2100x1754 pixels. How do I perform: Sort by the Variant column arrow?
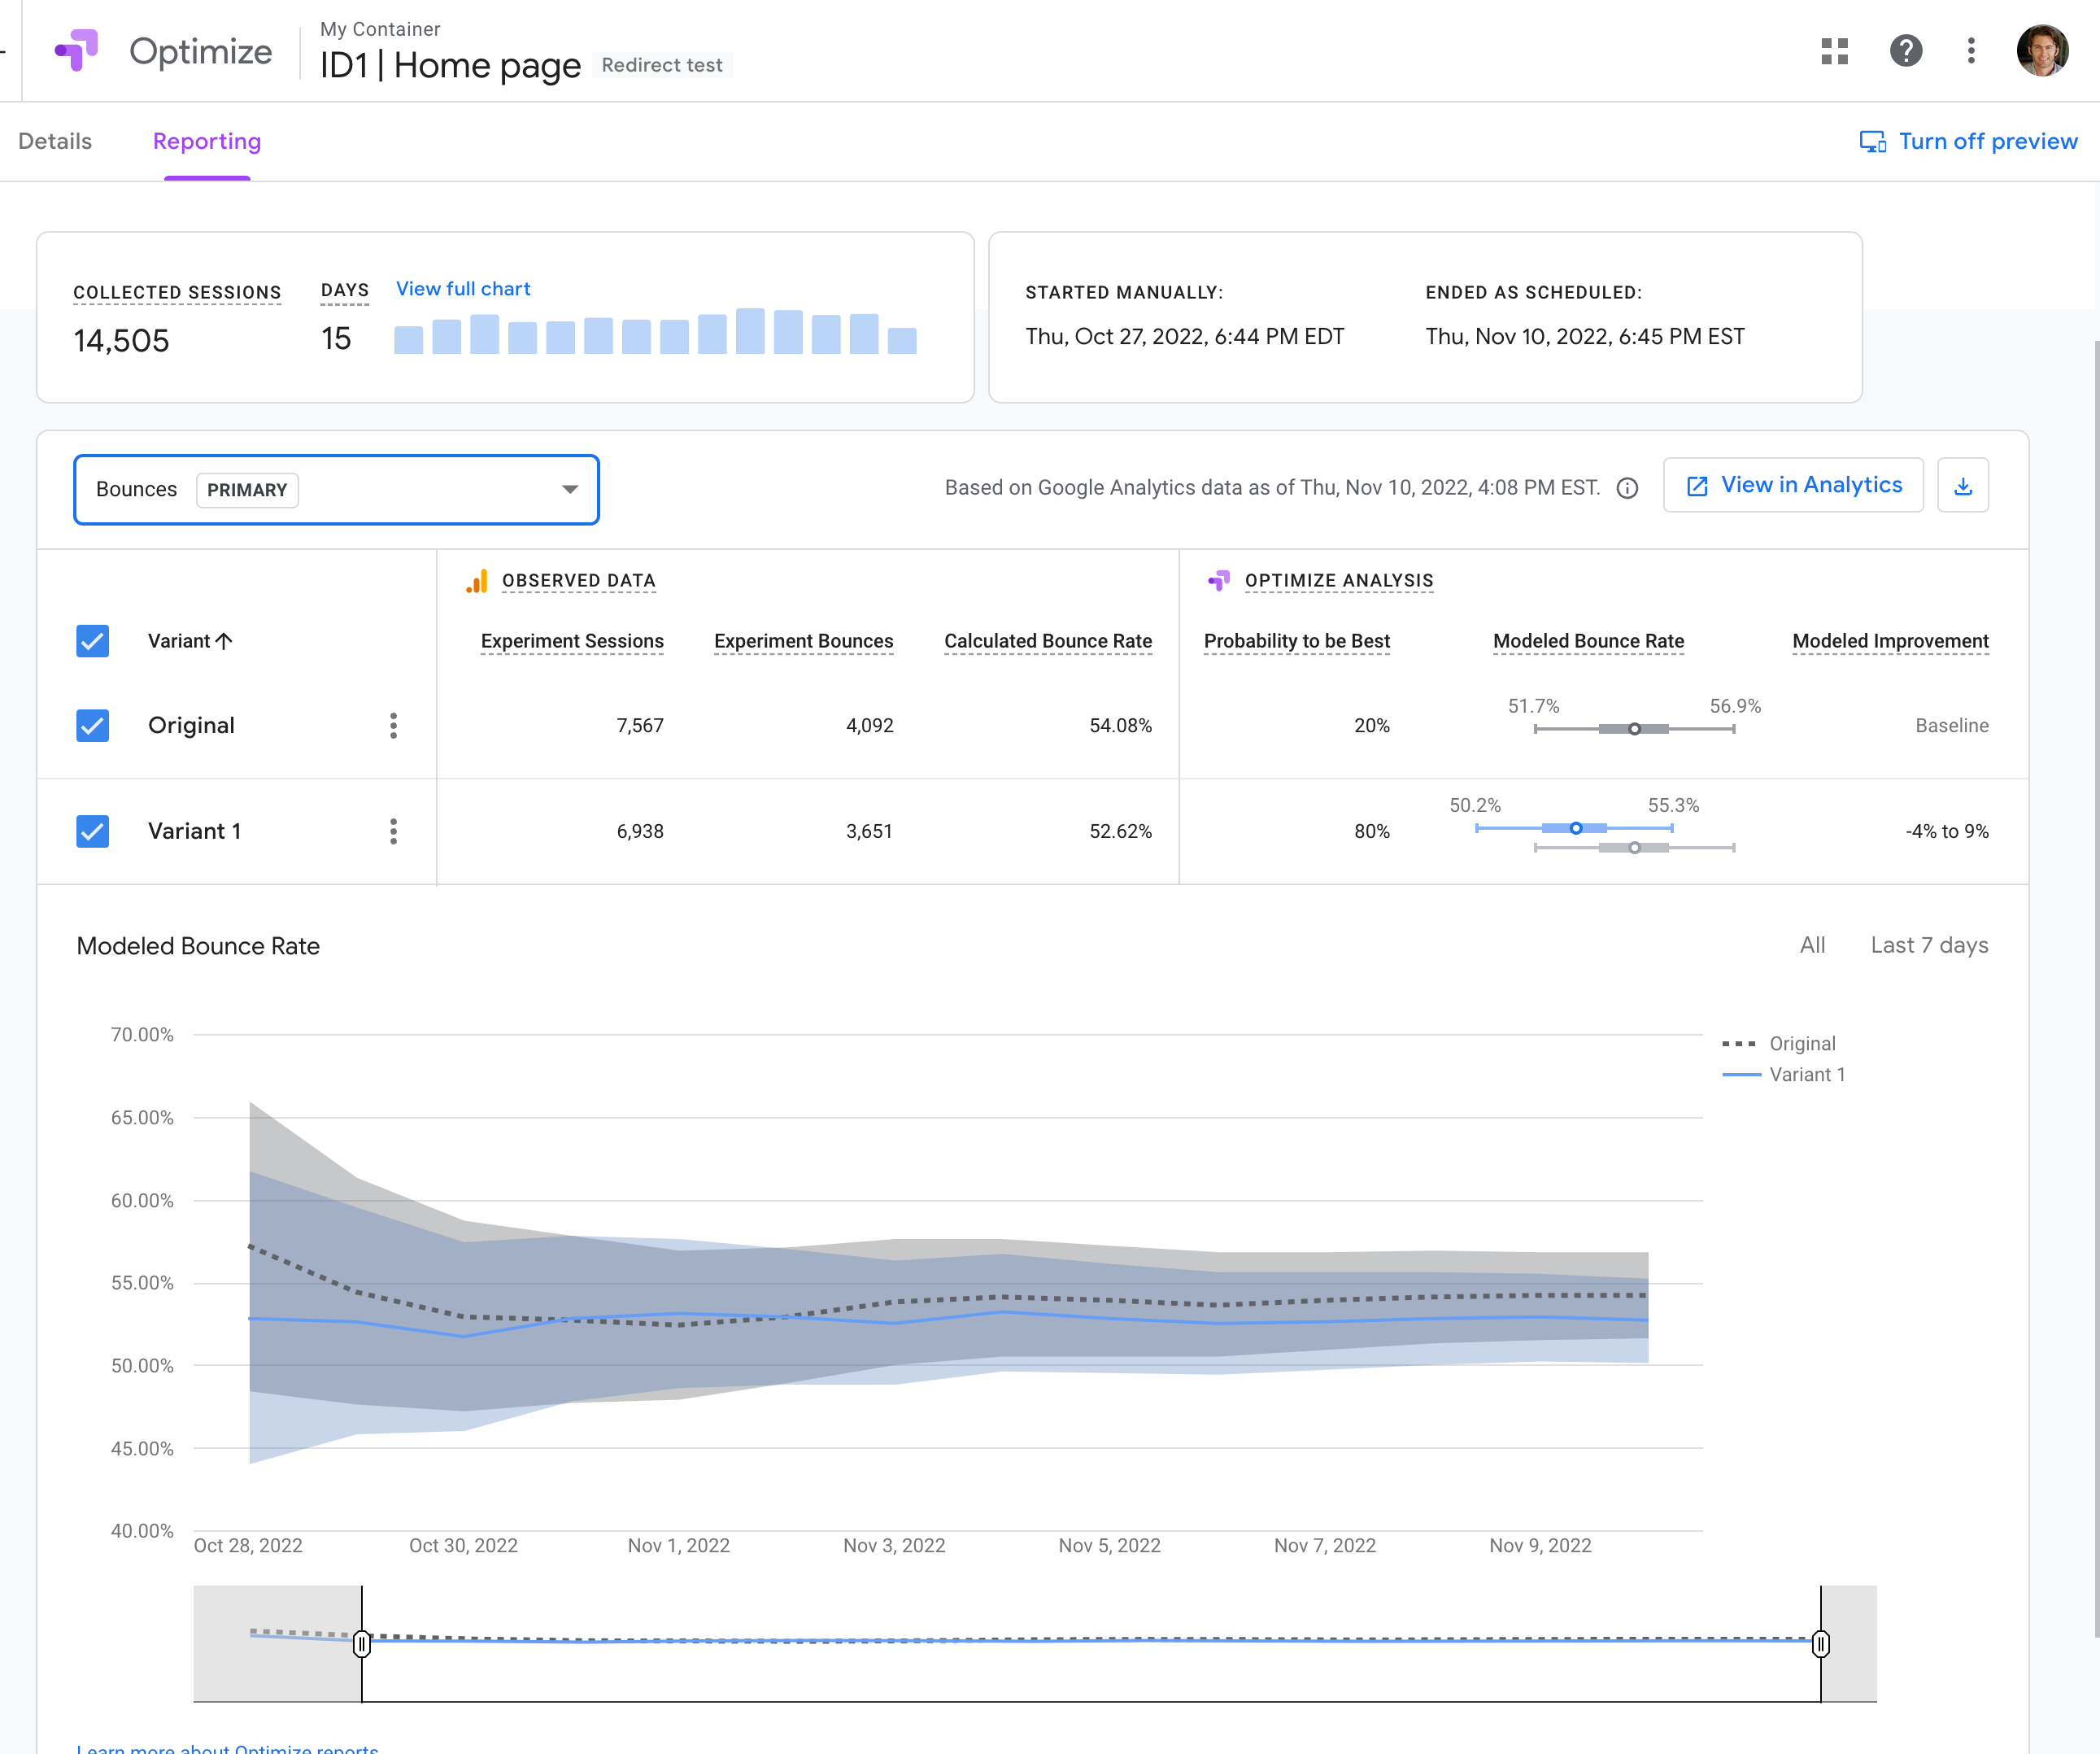pyautogui.click(x=224, y=641)
